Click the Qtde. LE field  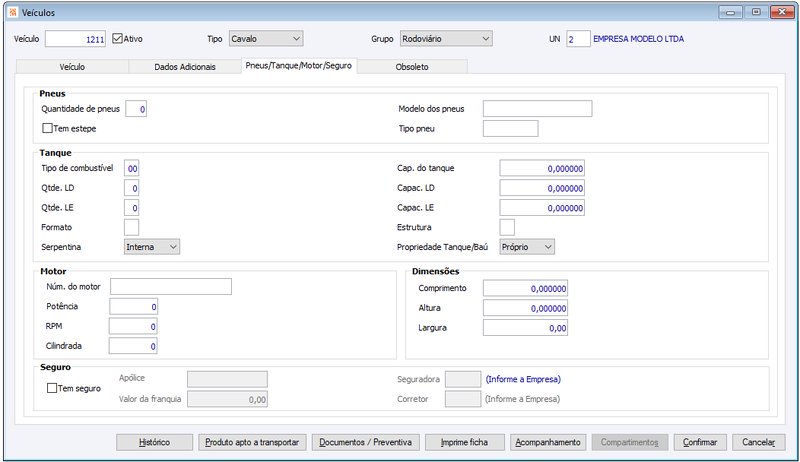tap(132, 208)
